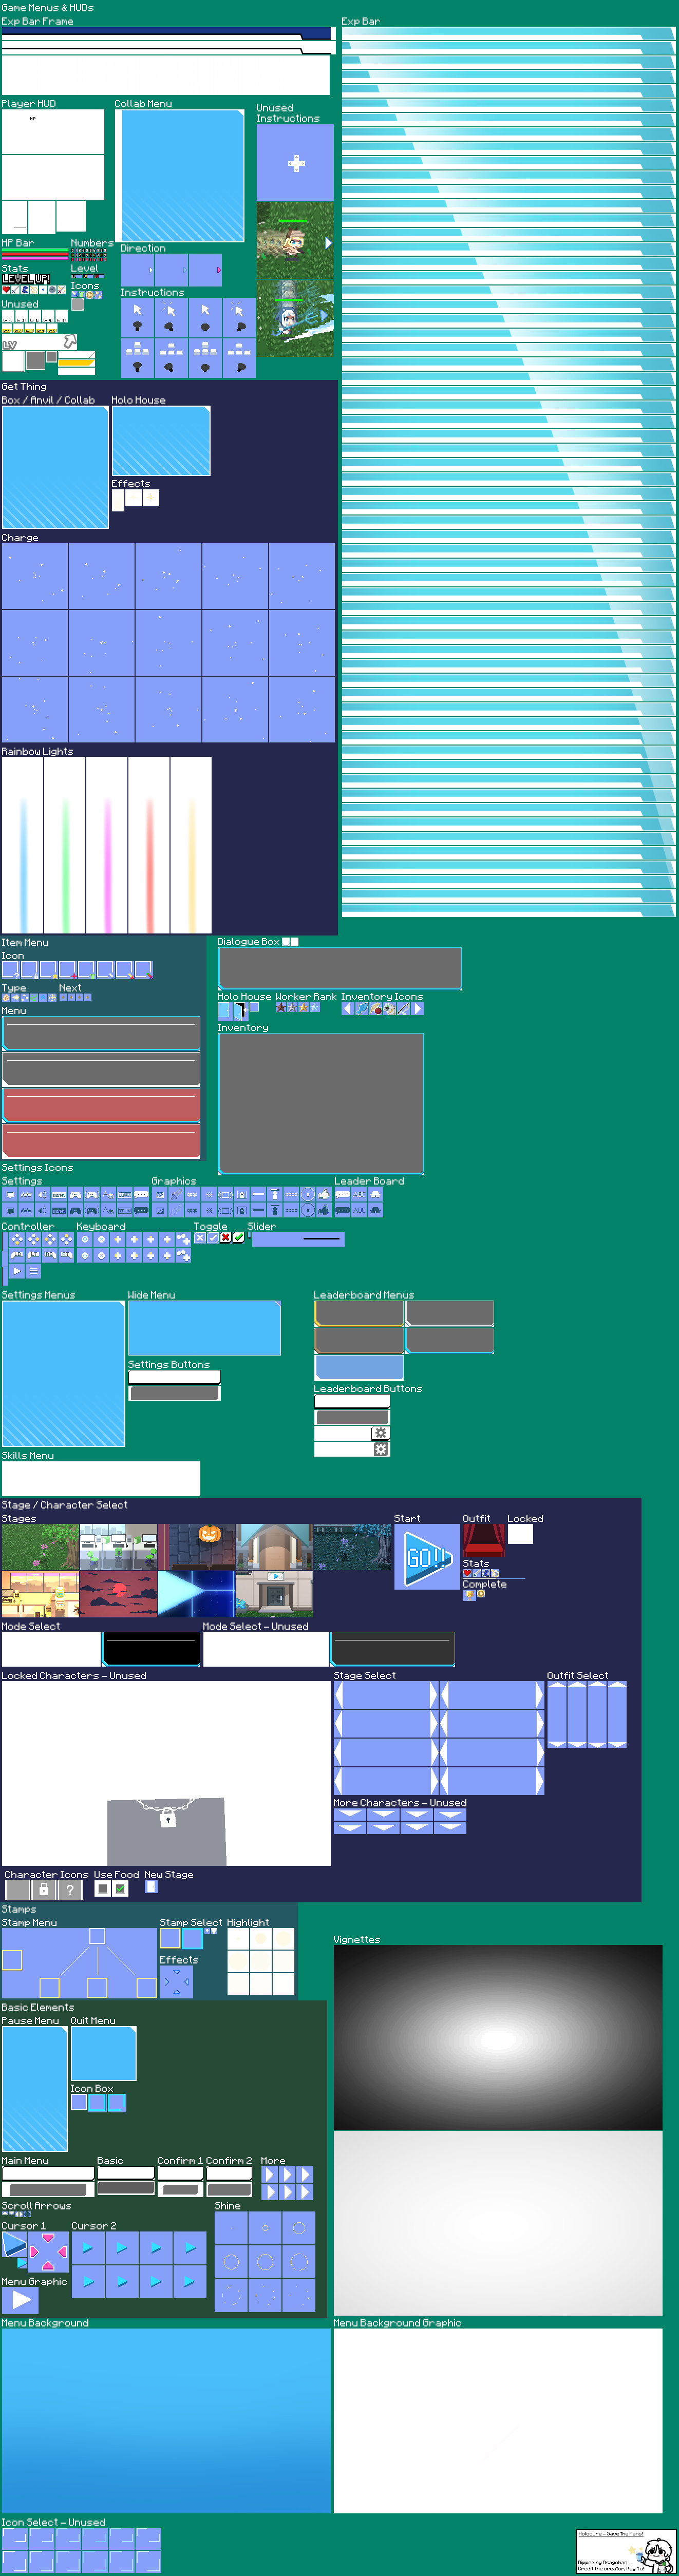Click the light ABC icon under Leader Board

(x=359, y=1194)
